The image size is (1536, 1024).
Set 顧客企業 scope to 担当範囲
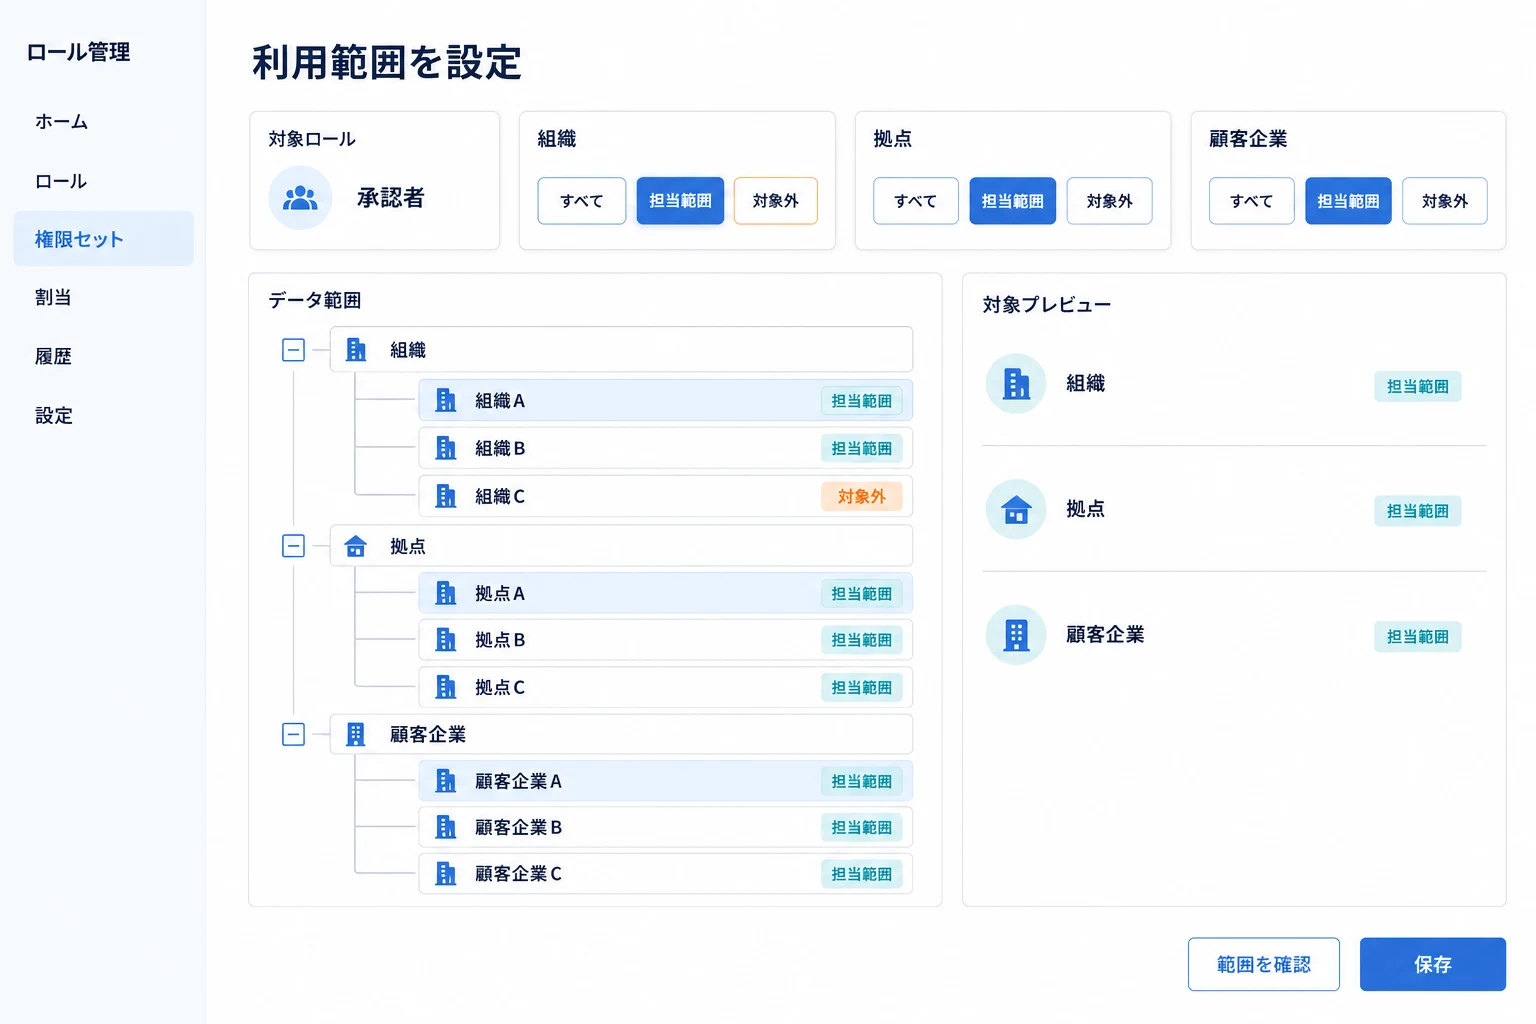pos(1349,201)
